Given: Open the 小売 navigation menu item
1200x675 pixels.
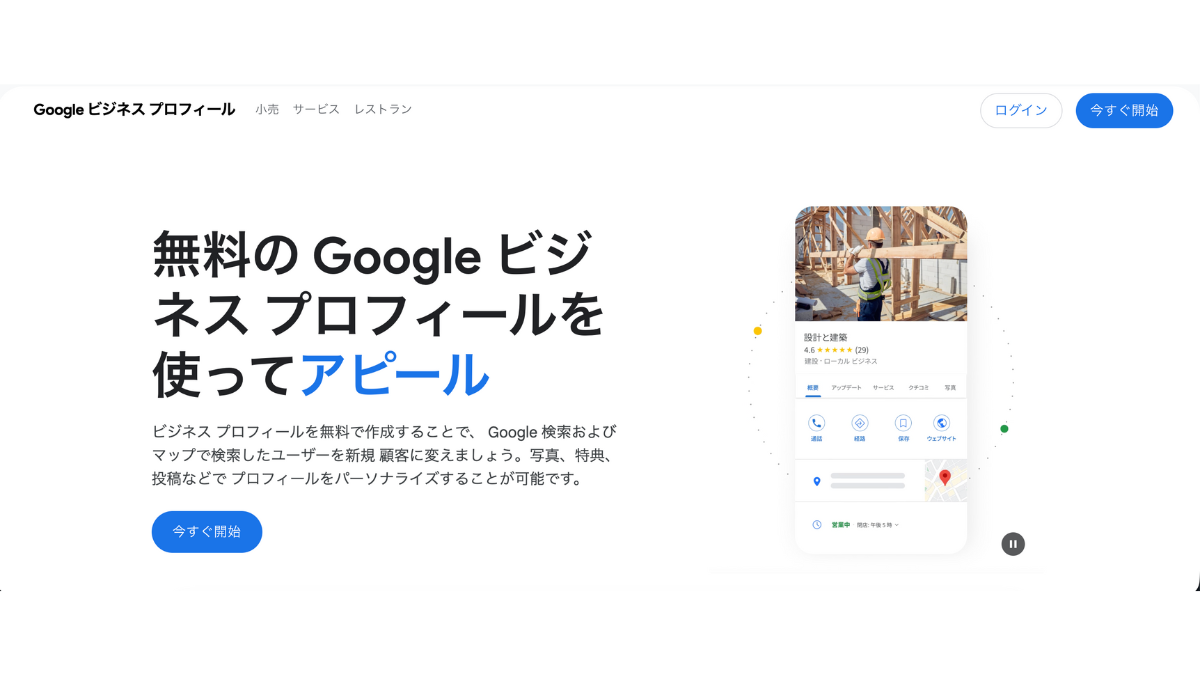Looking at the screenshot, I should pos(268,109).
